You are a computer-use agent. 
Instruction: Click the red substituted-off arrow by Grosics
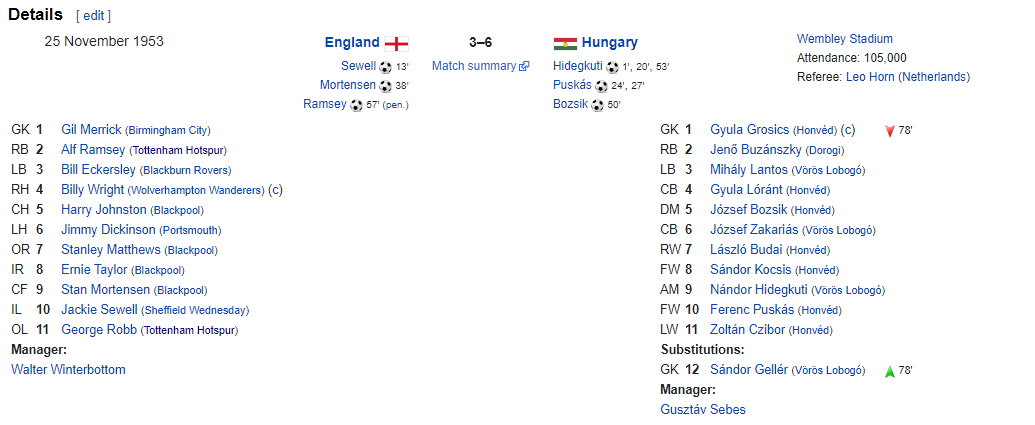click(x=889, y=131)
